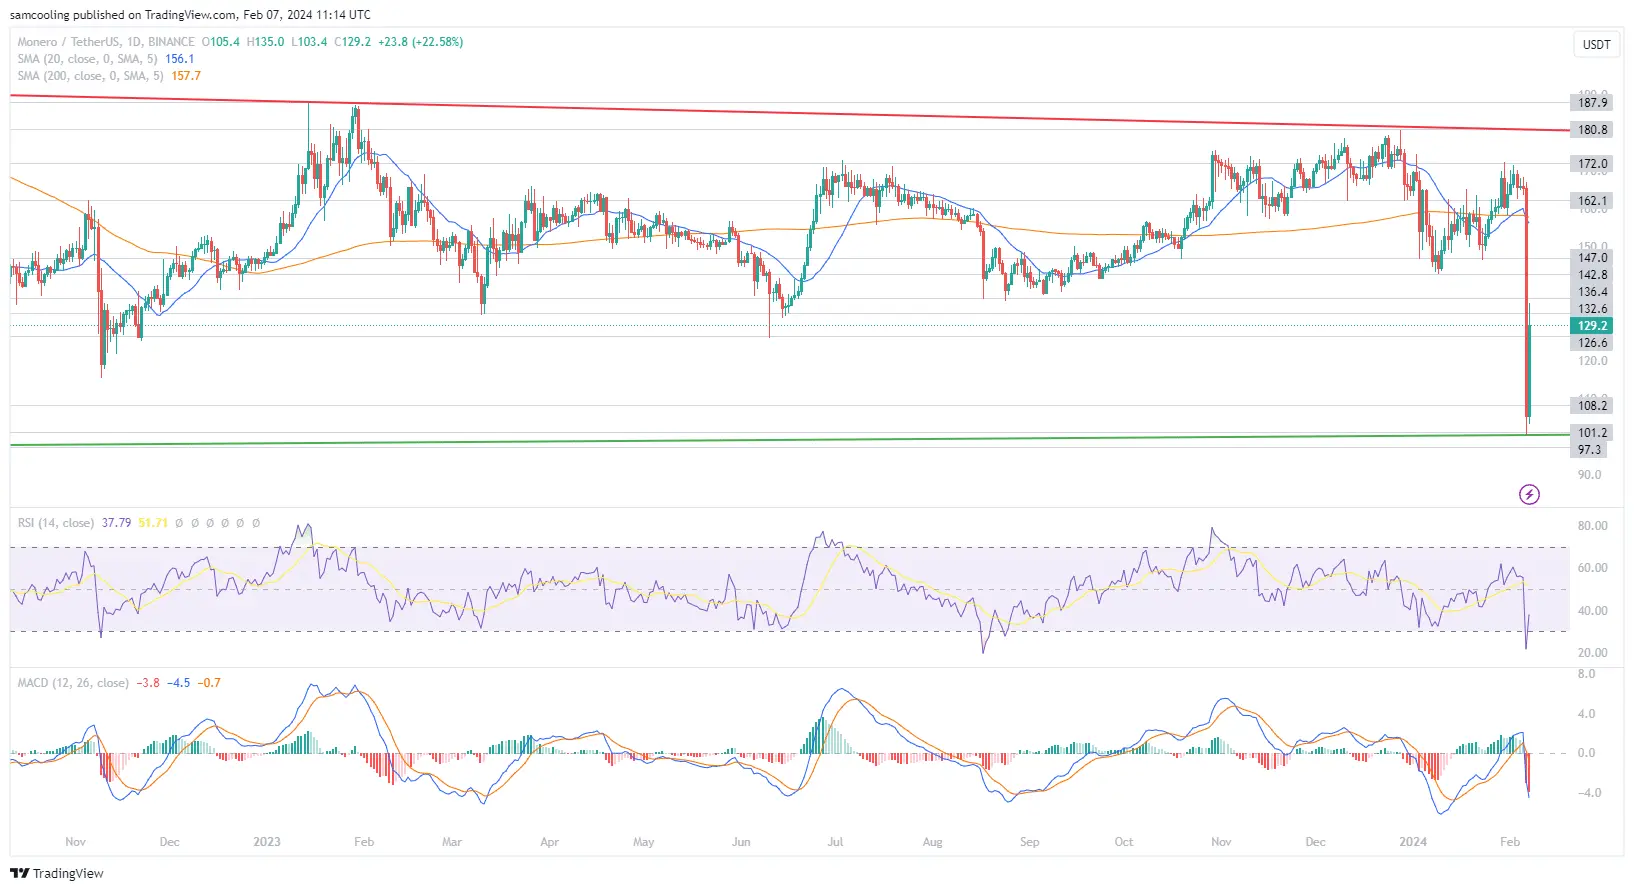Viewport: 1634px width, 891px height.
Task: Click the SMA 20 value 156.1
Action: [180, 59]
